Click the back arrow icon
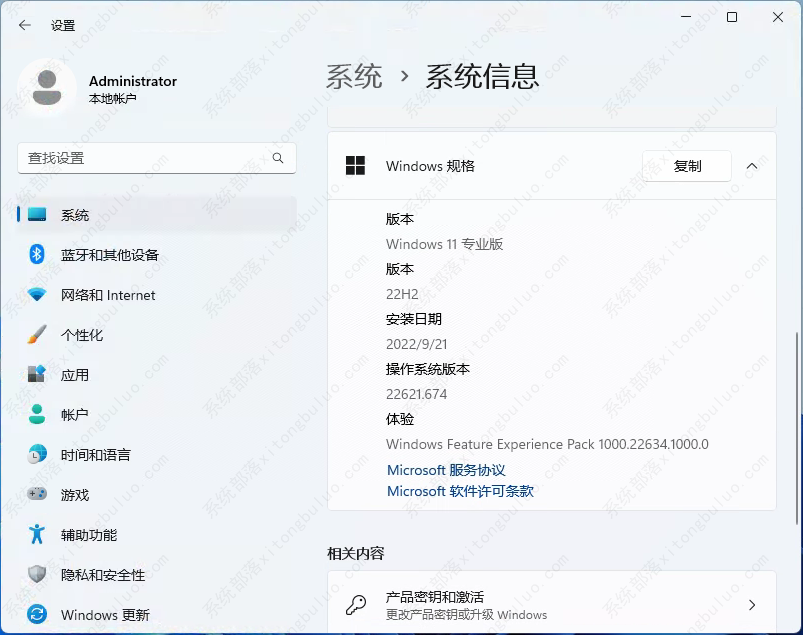The image size is (803, 635). tap(25, 25)
